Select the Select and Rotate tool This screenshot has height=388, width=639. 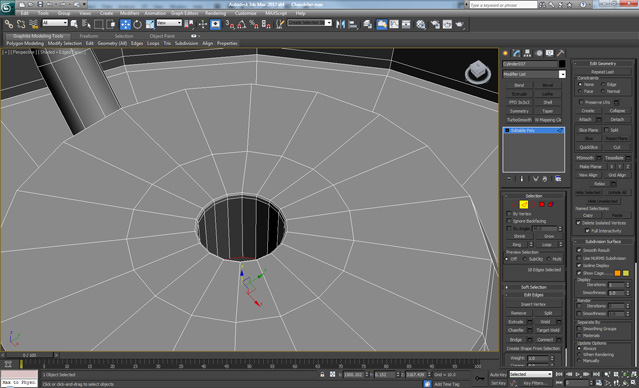pos(137,24)
